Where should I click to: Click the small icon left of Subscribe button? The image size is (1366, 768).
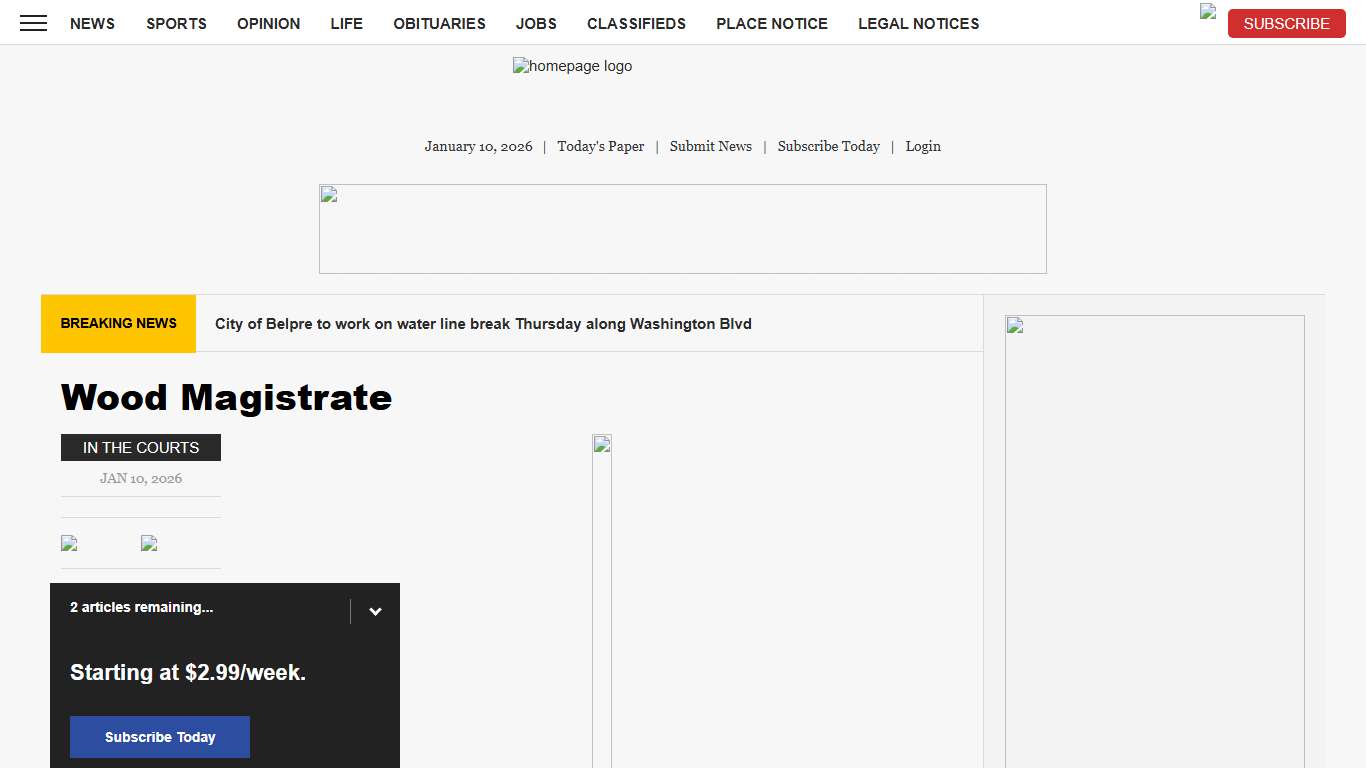click(x=1208, y=12)
